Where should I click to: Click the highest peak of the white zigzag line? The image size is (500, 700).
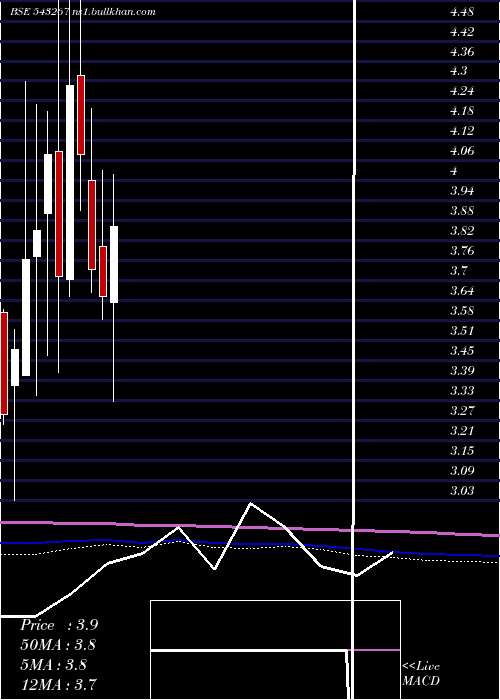[x=250, y=504]
